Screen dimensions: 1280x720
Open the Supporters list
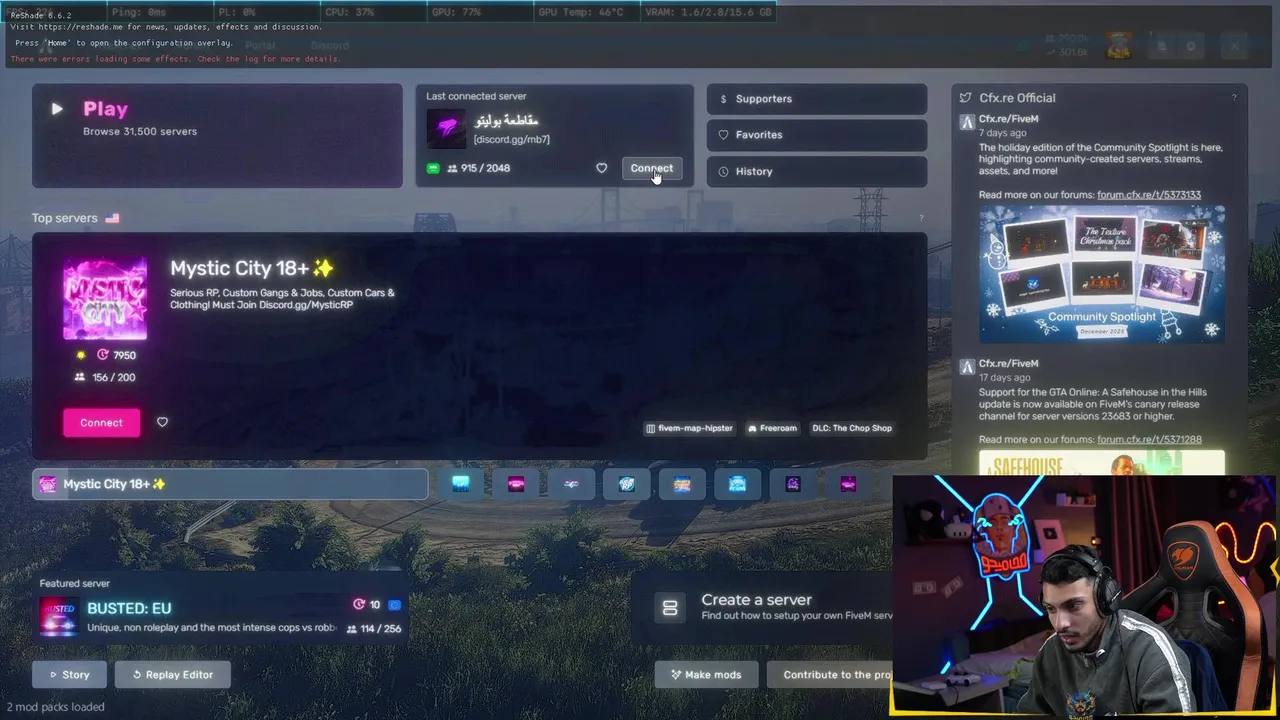click(817, 99)
